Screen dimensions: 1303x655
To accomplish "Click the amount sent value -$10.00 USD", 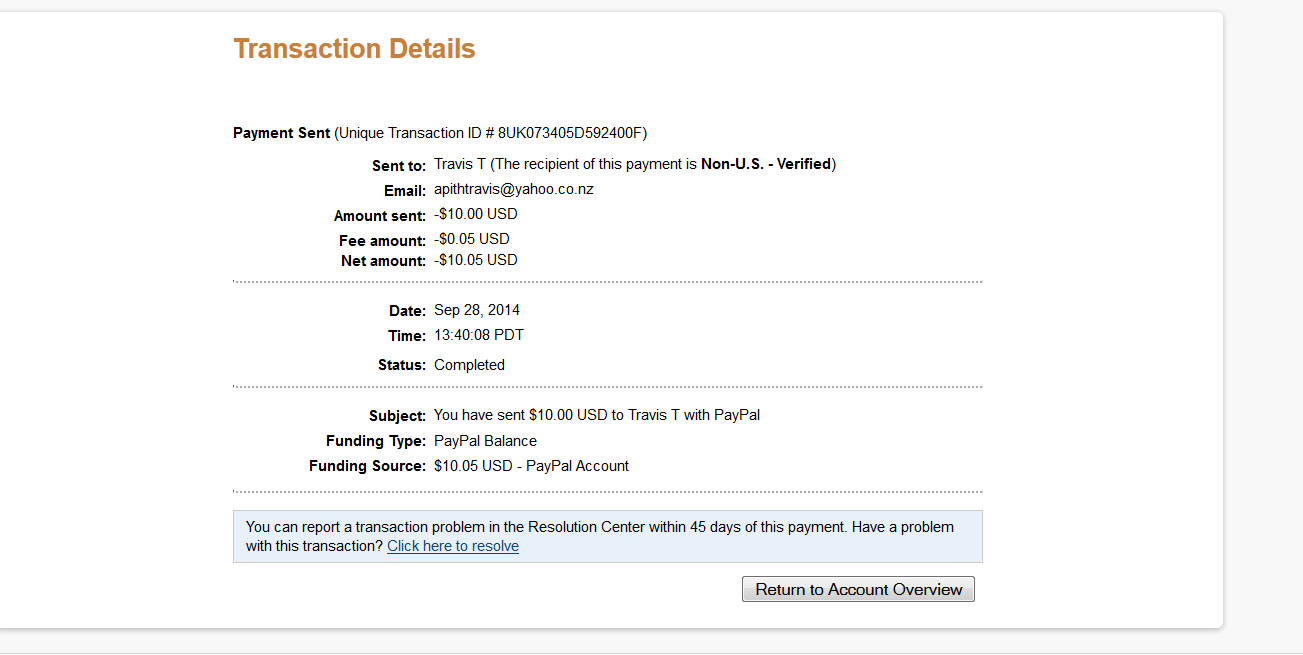I will click(x=475, y=214).
